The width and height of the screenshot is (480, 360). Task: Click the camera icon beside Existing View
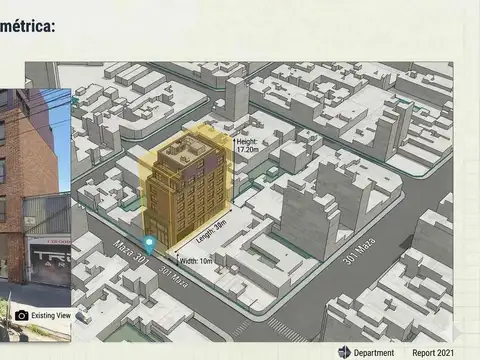coord(22,315)
